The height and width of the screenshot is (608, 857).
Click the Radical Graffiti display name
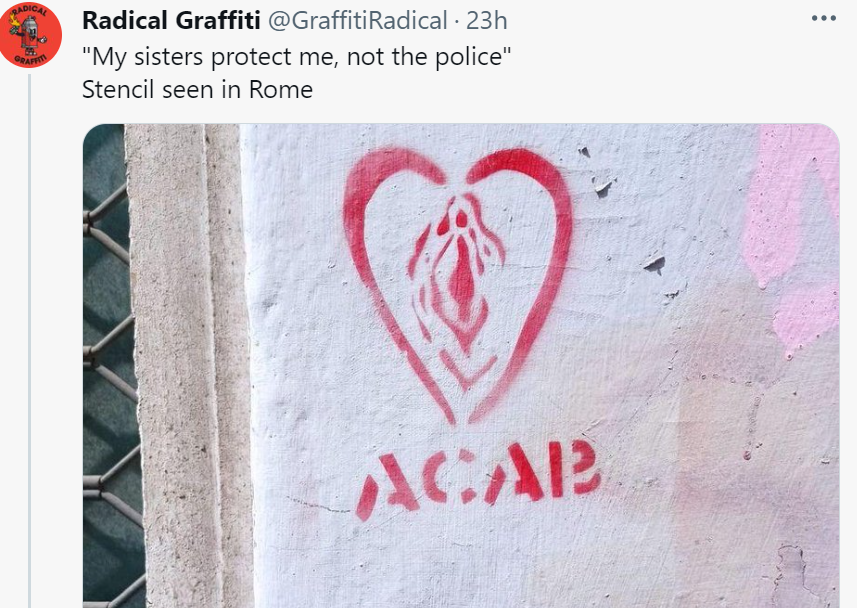click(171, 21)
